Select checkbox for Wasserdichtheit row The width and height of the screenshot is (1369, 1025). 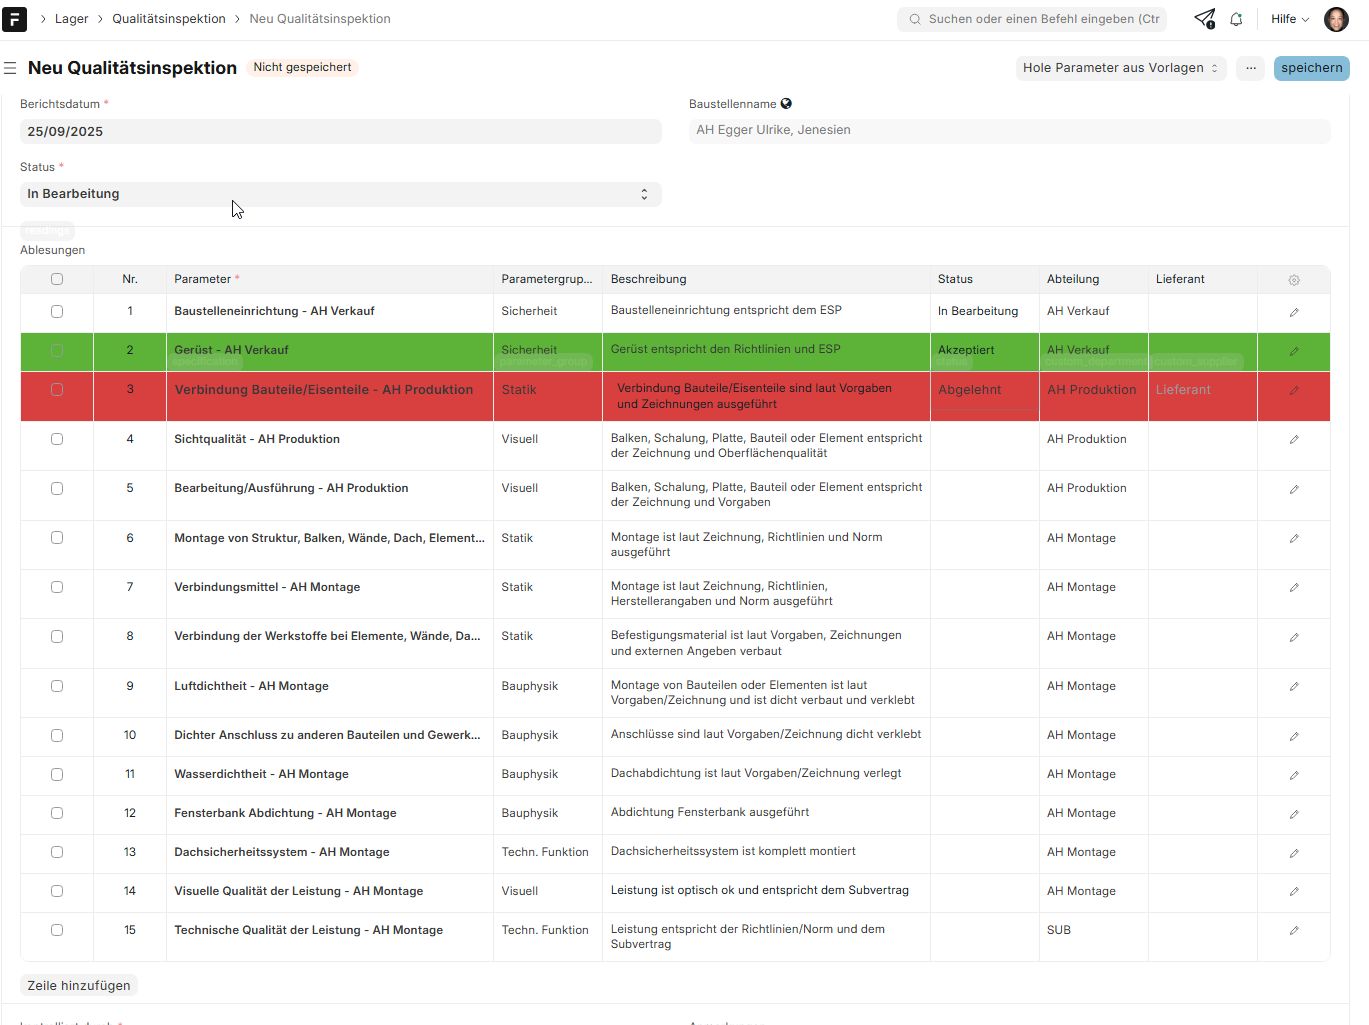click(57, 774)
